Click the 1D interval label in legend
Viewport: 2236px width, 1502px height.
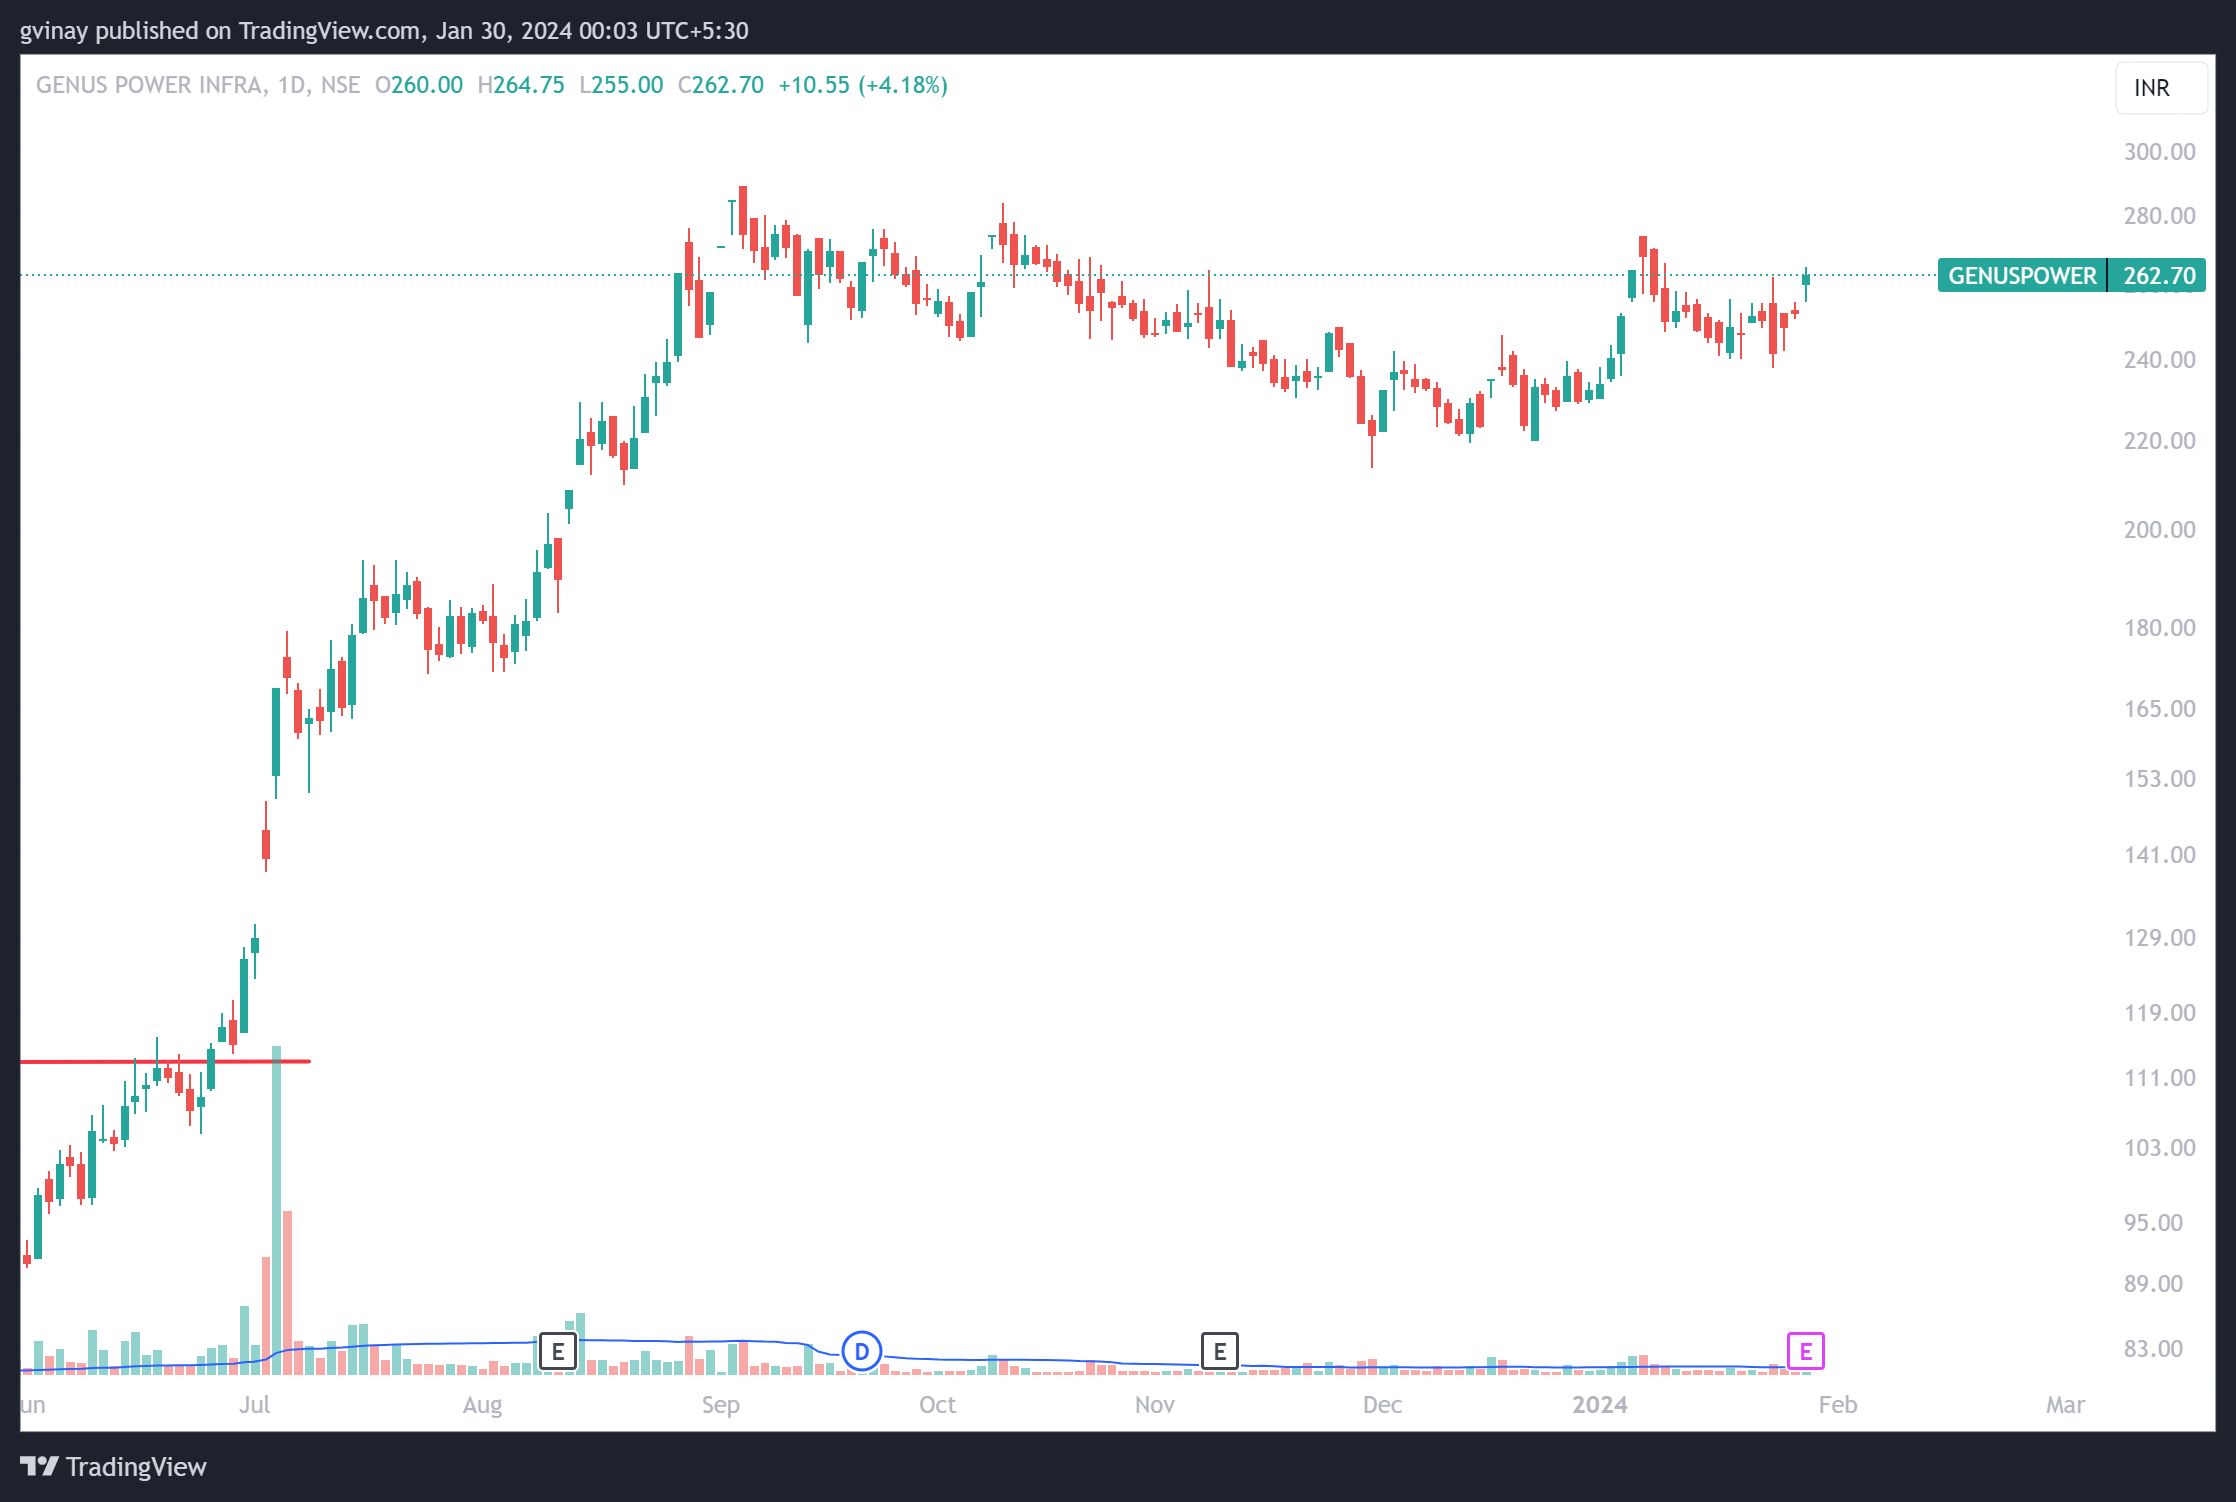292,85
